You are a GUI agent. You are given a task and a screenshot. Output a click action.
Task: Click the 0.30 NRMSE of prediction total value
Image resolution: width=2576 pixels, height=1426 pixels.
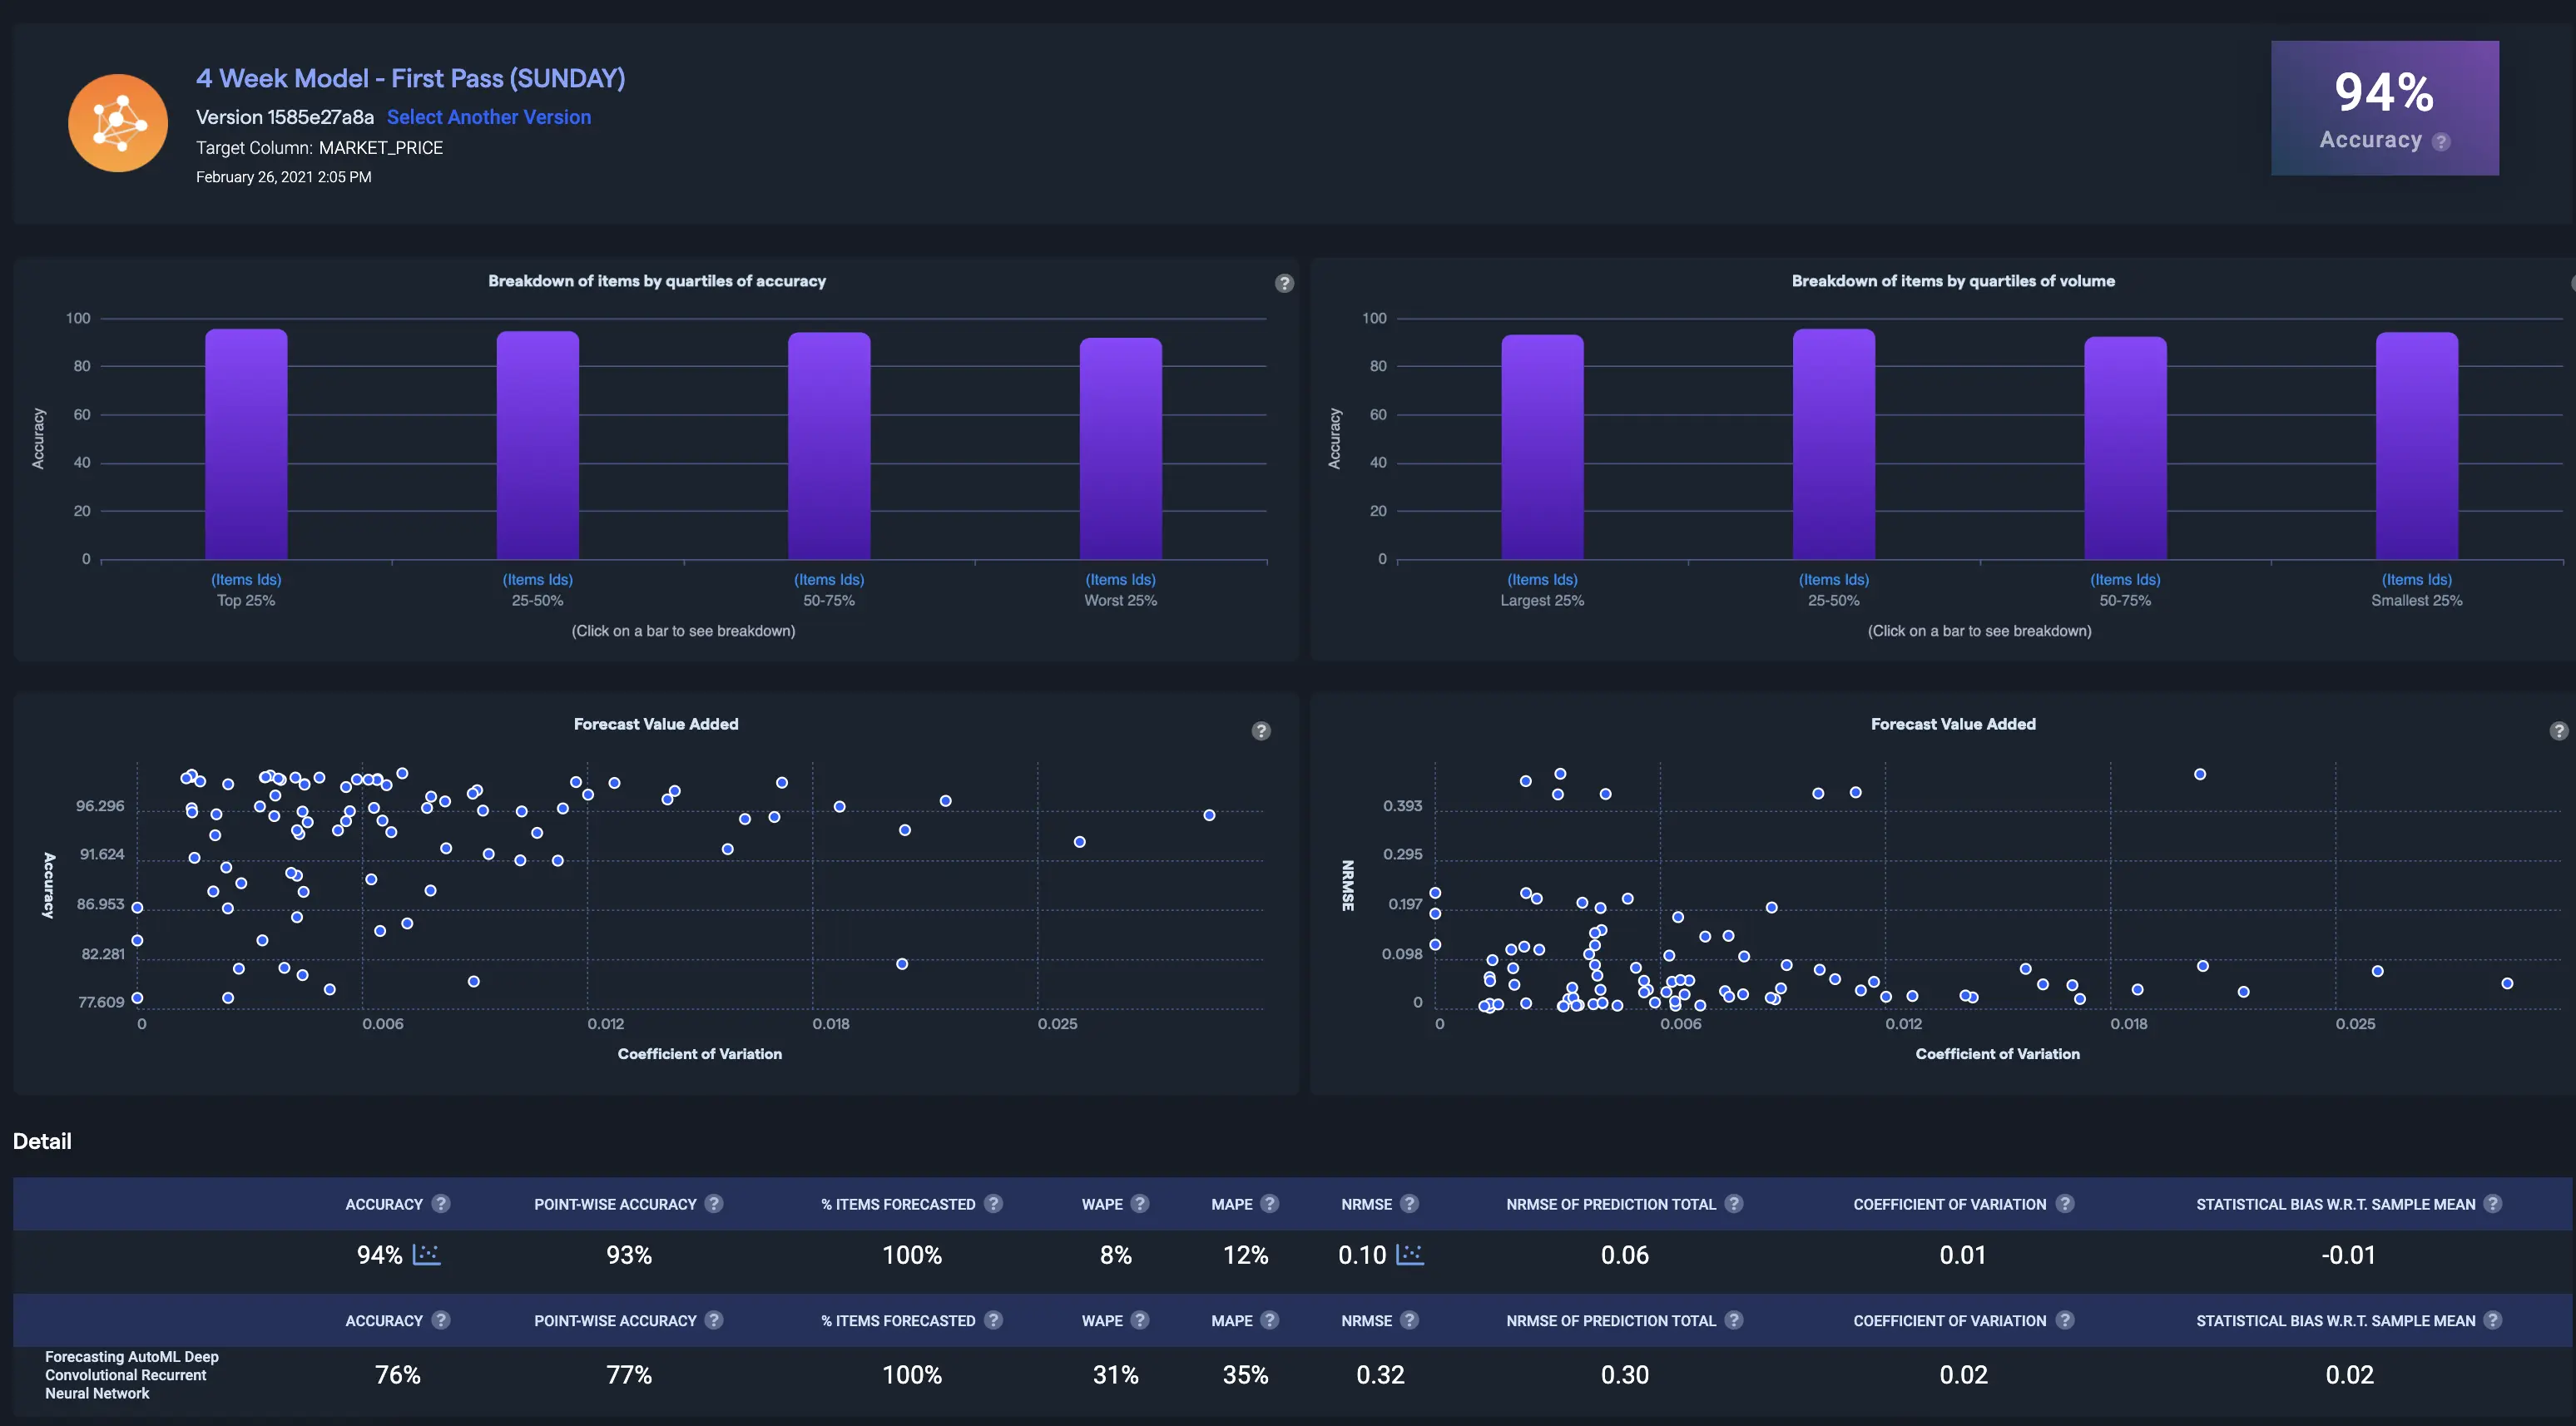(x=1625, y=1375)
